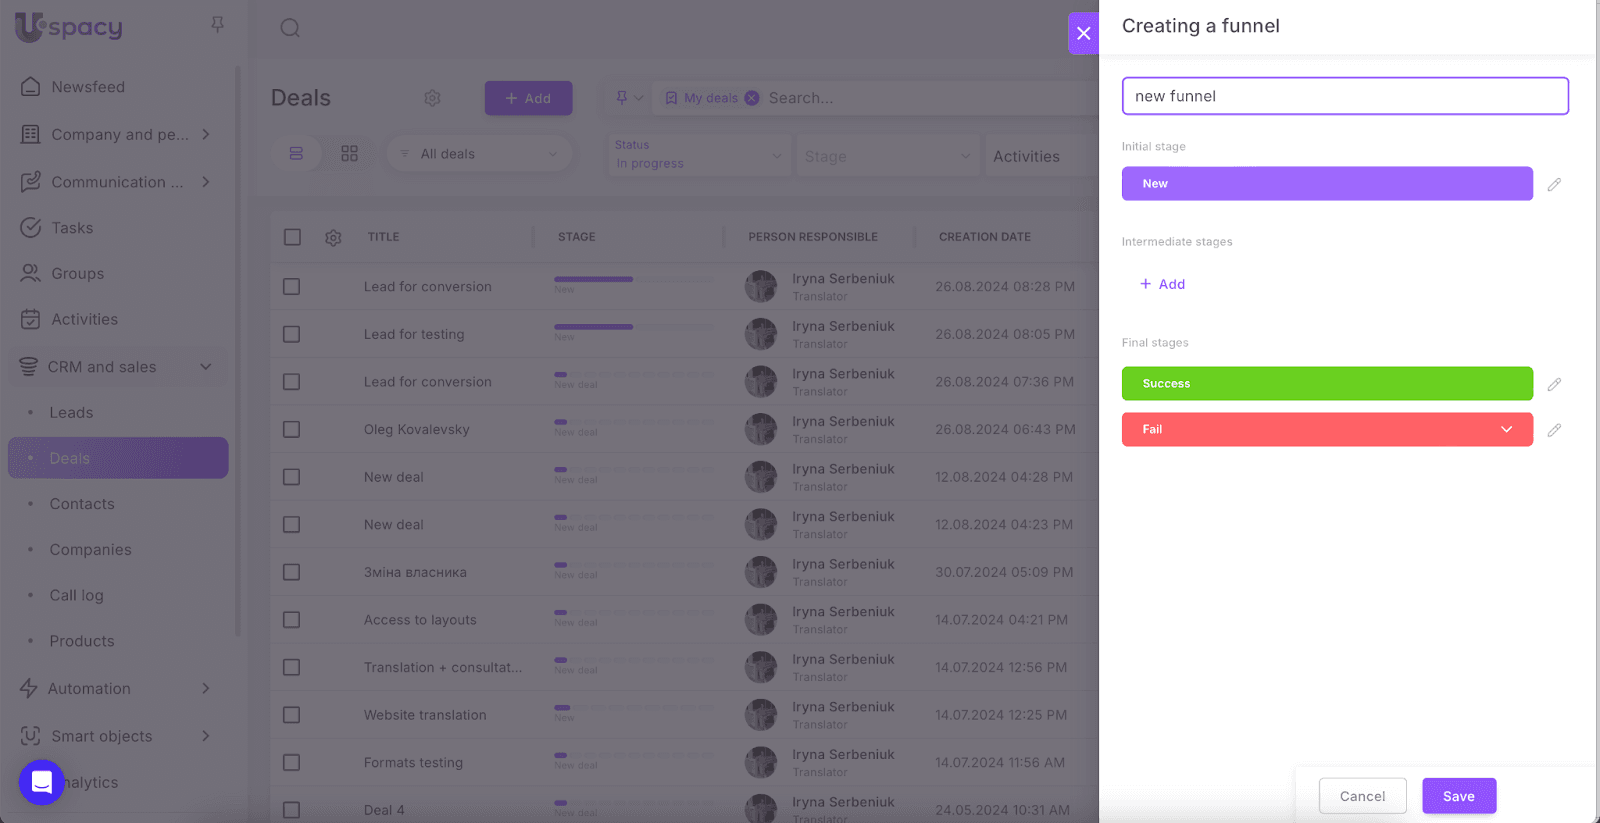1600x823 pixels.
Task: Open the chat support bubble icon
Action: (41, 781)
